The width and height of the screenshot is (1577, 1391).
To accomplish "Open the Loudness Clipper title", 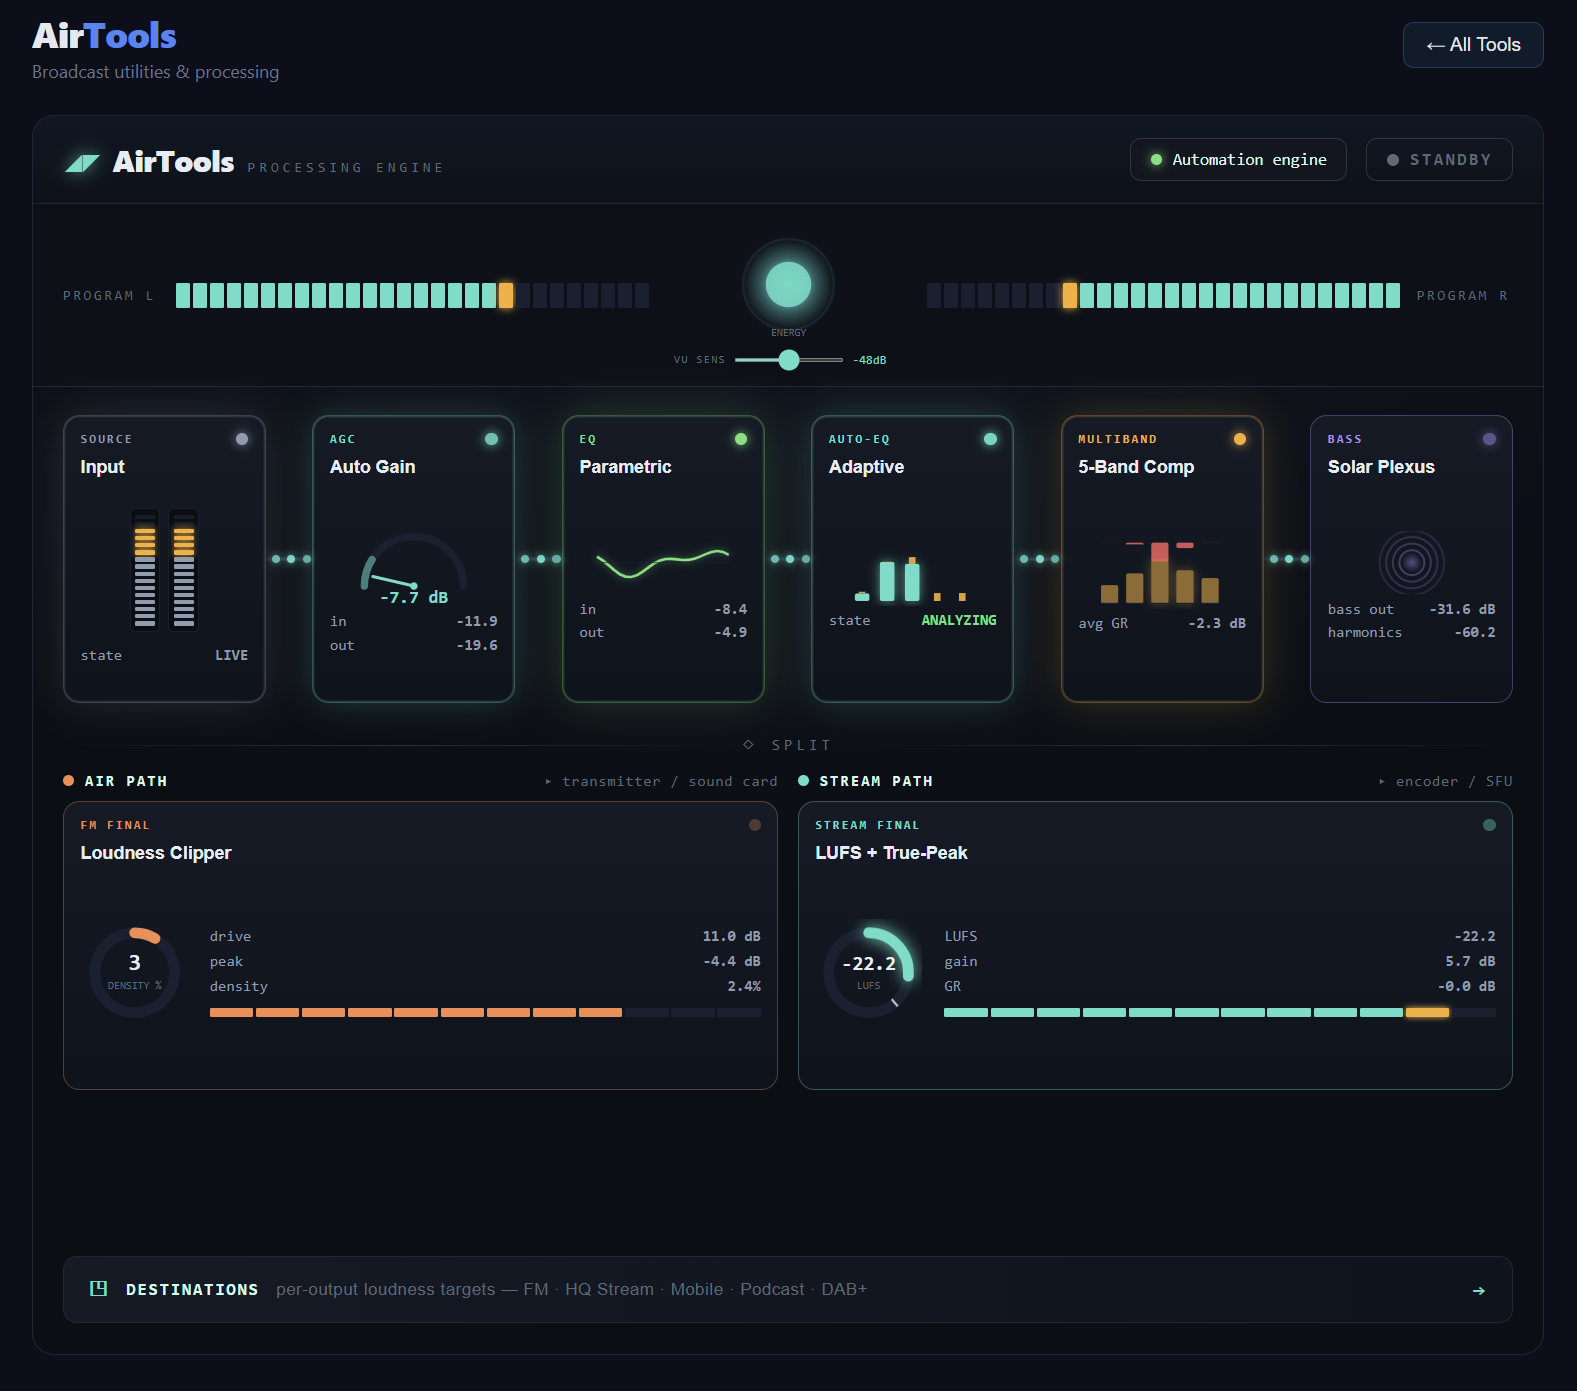I will click(156, 853).
